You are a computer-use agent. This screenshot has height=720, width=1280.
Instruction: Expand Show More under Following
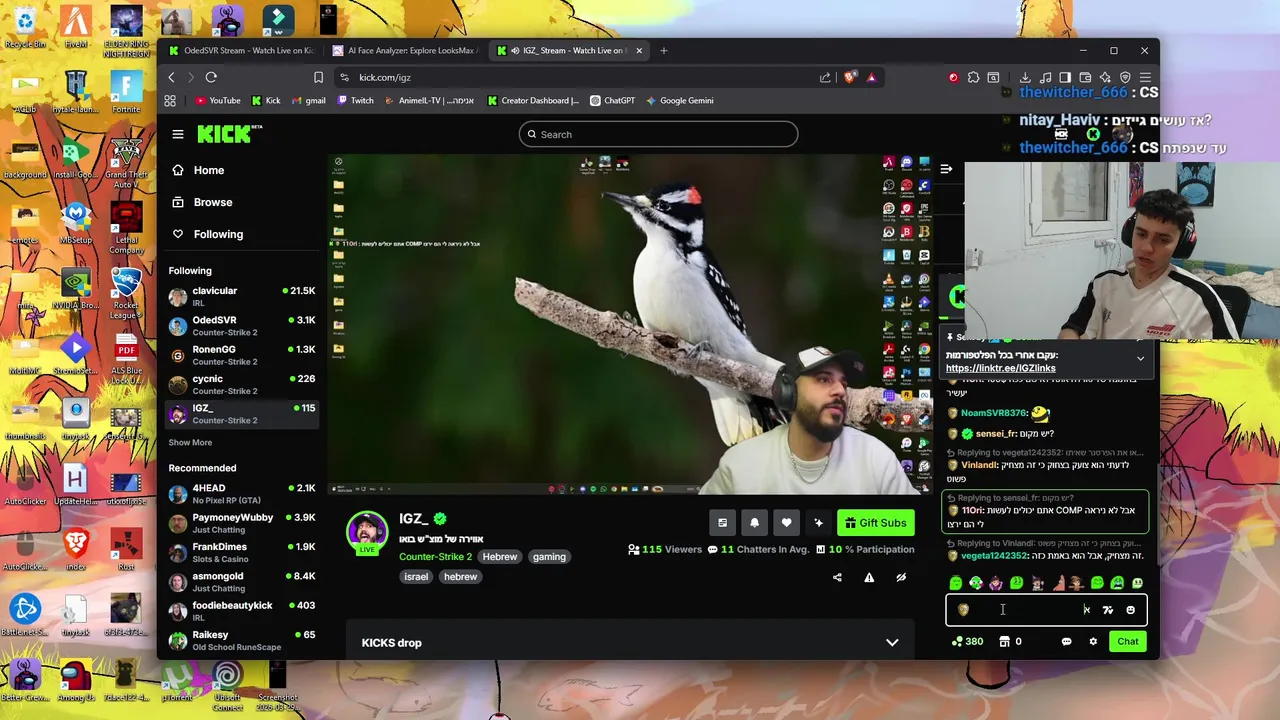point(190,442)
